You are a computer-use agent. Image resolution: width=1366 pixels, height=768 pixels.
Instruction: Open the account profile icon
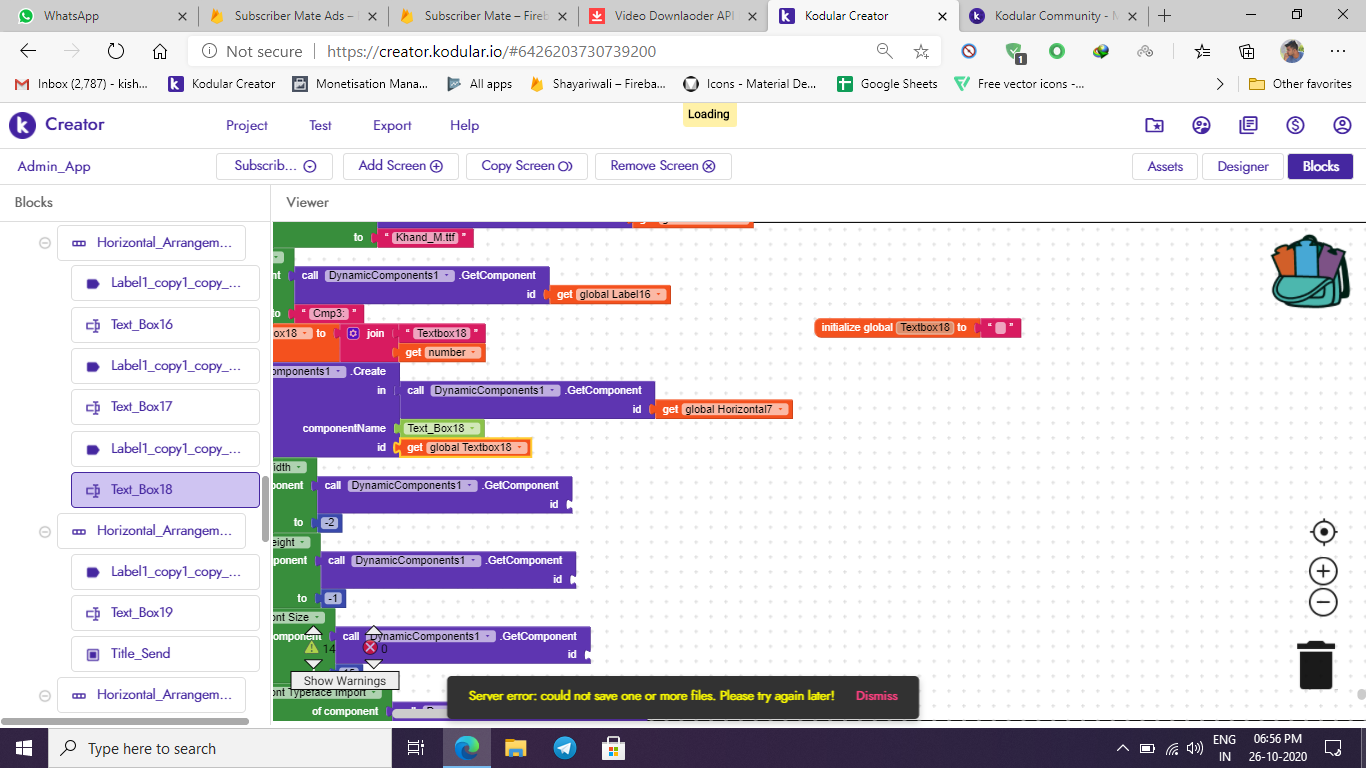[1342, 125]
